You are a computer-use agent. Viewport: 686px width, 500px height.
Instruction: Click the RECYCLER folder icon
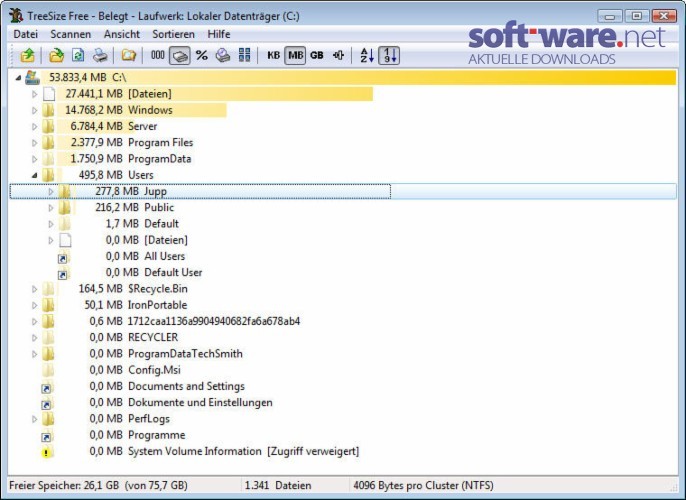click(49, 338)
